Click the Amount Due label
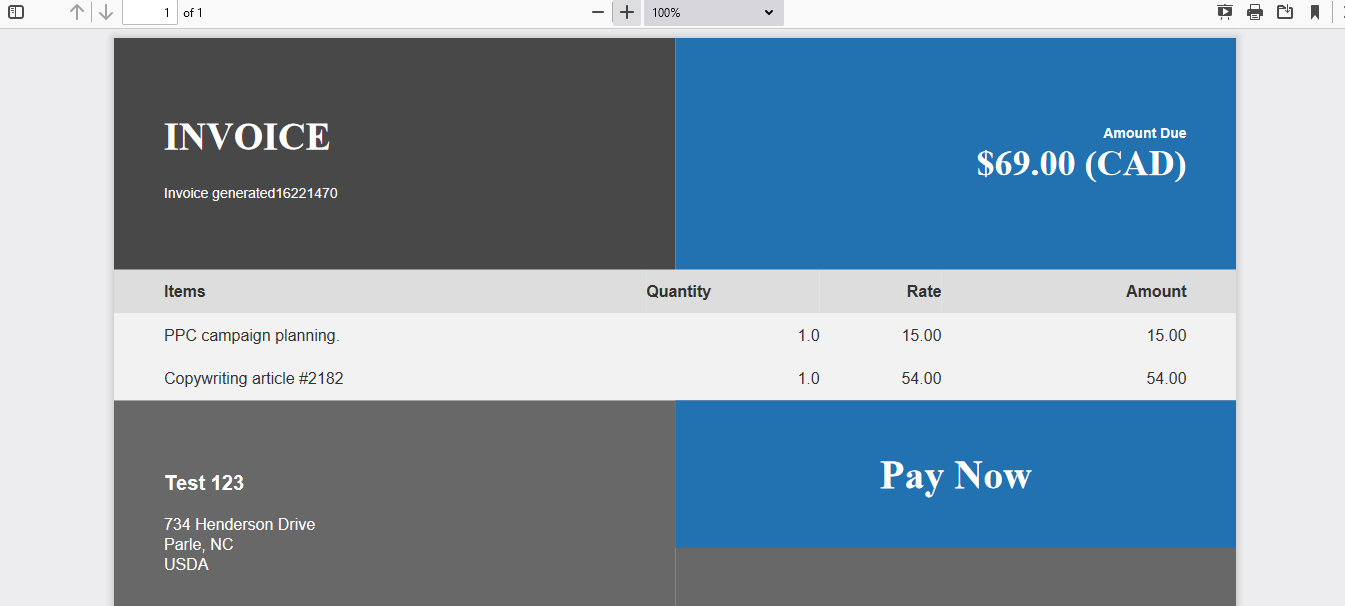This screenshot has height=606, width=1345. pos(1145,133)
